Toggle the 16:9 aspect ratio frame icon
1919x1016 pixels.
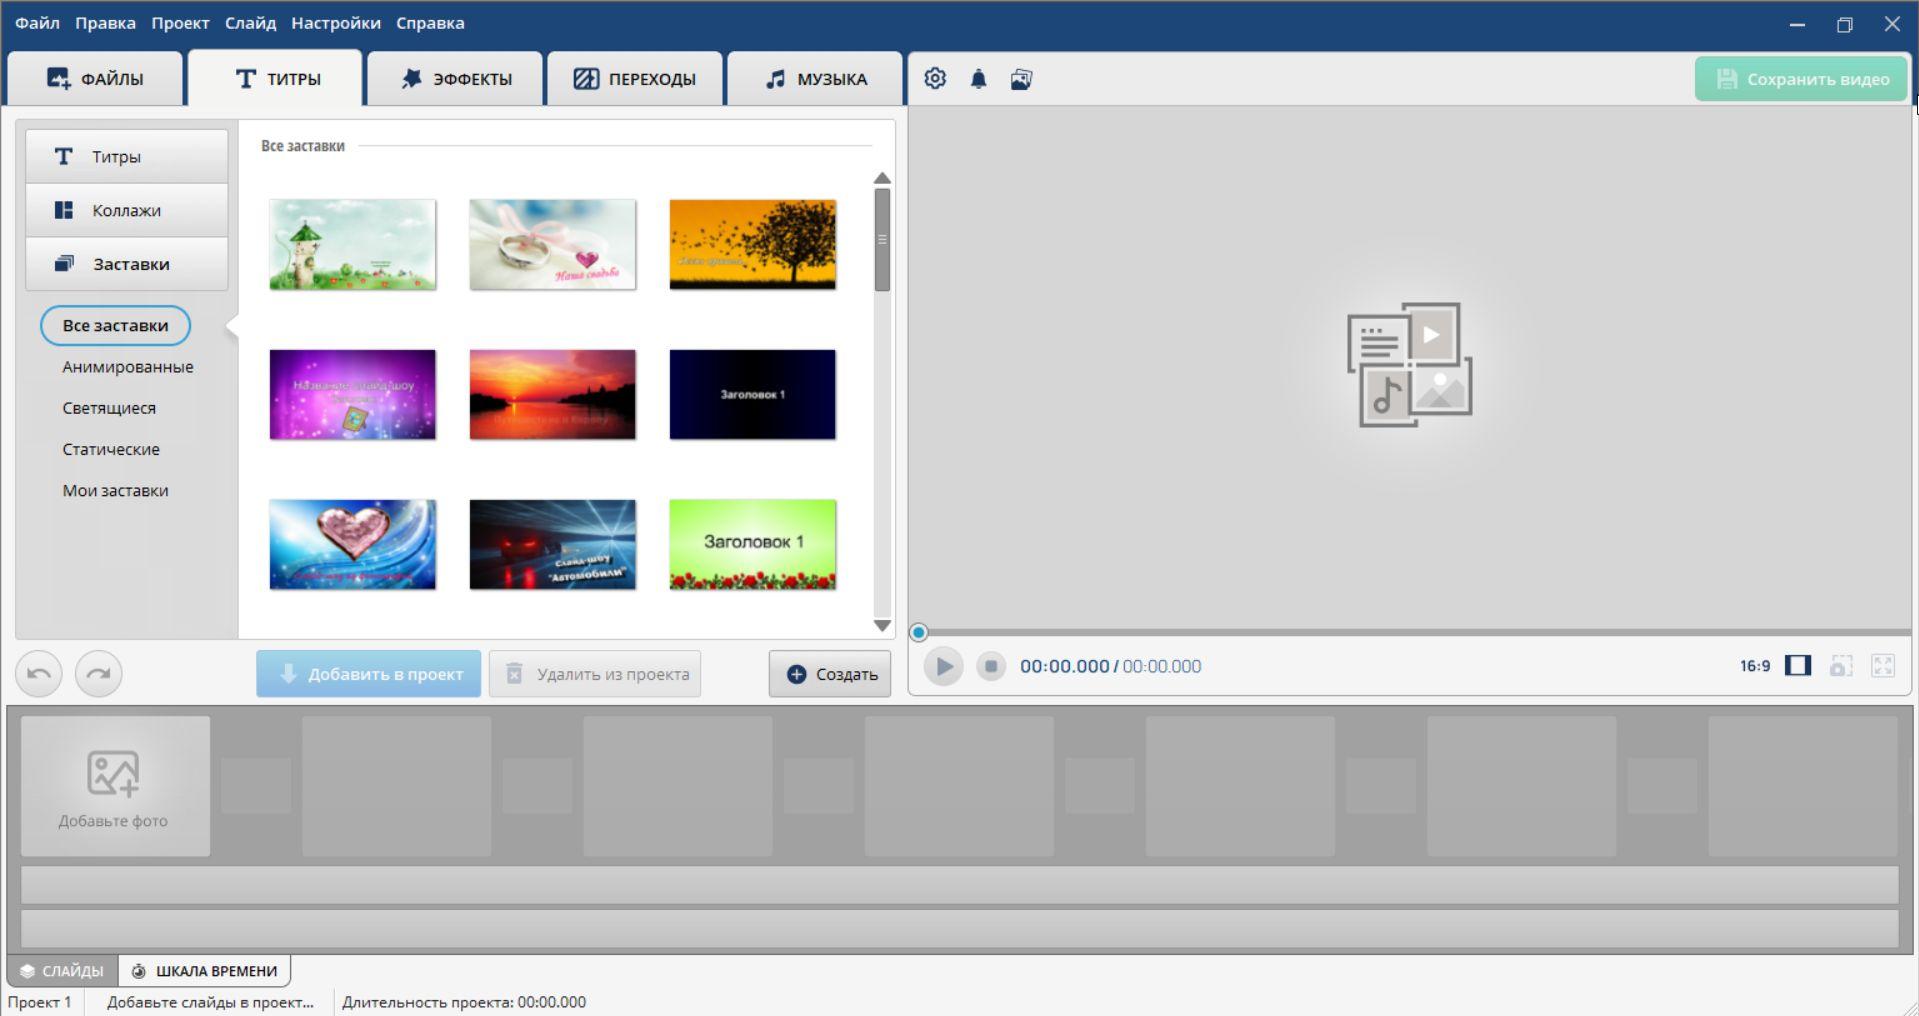[1798, 666]
